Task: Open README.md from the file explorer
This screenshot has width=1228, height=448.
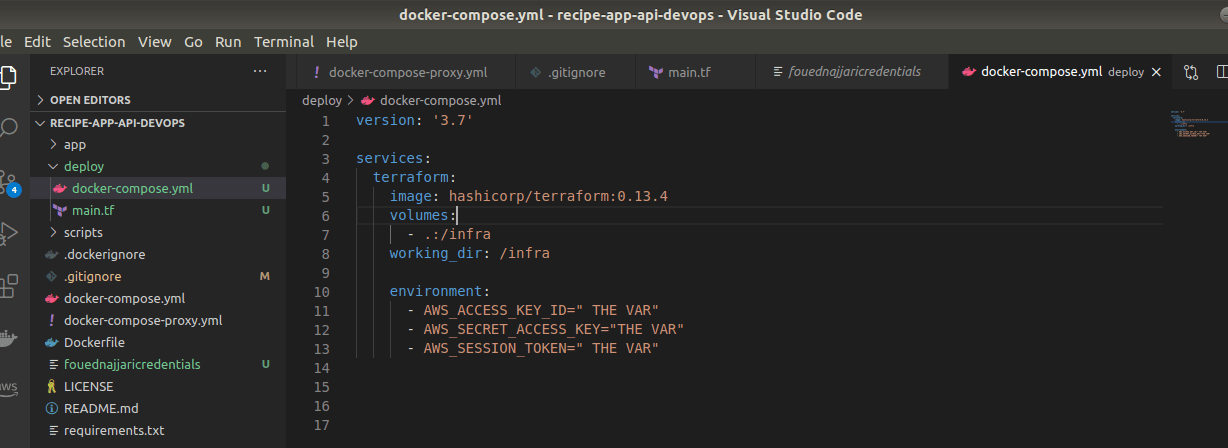Action: point(100,408)
